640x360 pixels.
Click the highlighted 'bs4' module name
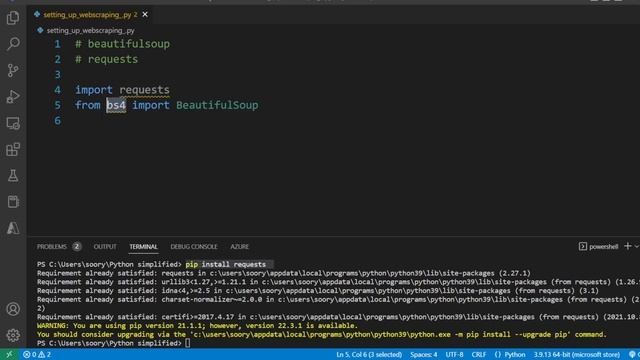(x=116, y=105)
